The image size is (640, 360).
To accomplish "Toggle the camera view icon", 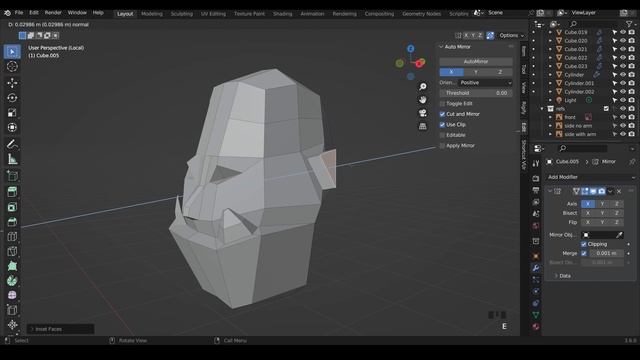I will click(x=423, y=113).
